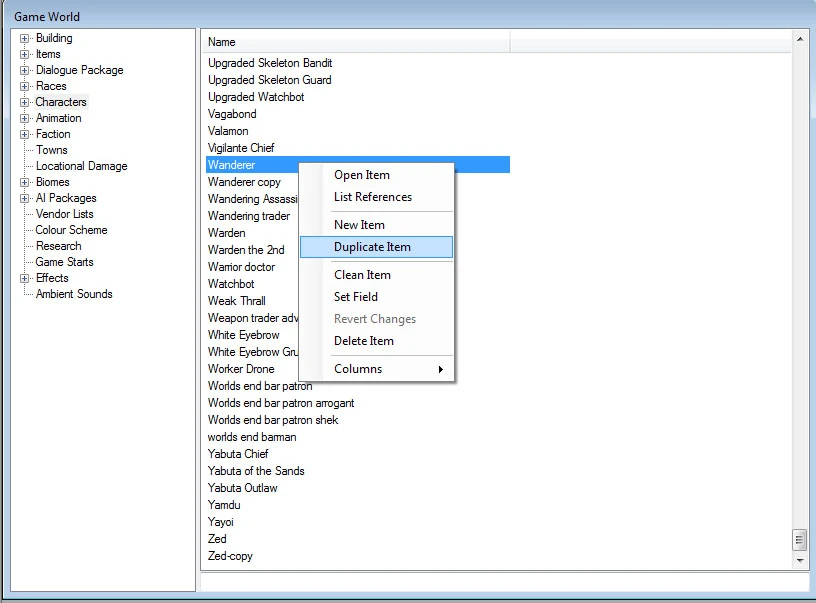Expand the Effects tree node

pos(24,279)
